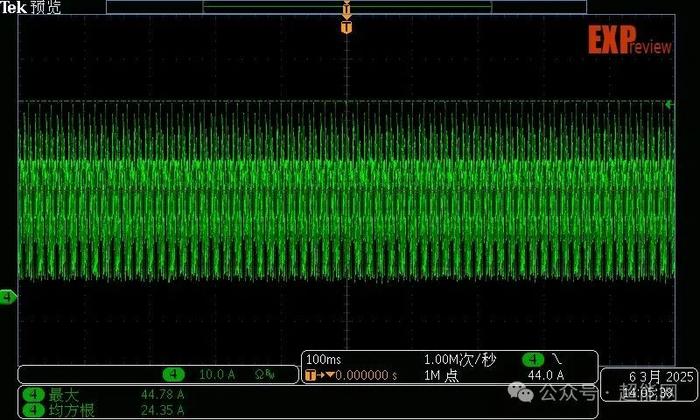Click the orange trigger position T marker
This screenshot has width=700, height=420.
[x=346, y=27]
